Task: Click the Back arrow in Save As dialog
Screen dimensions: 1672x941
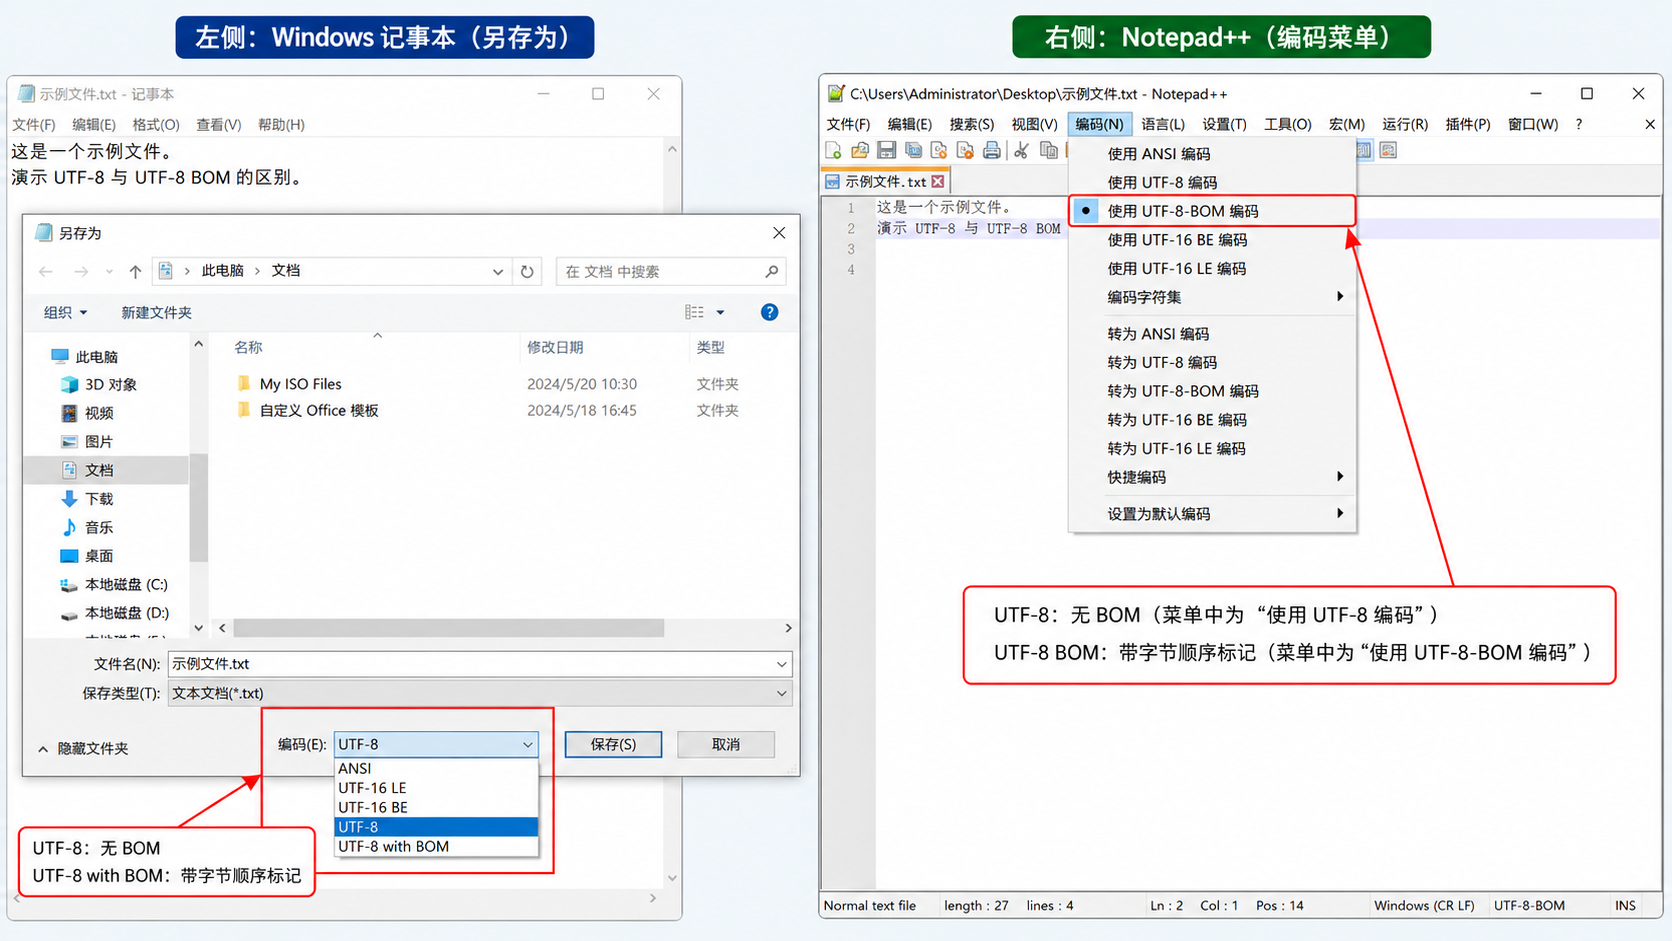Action: 46,271
